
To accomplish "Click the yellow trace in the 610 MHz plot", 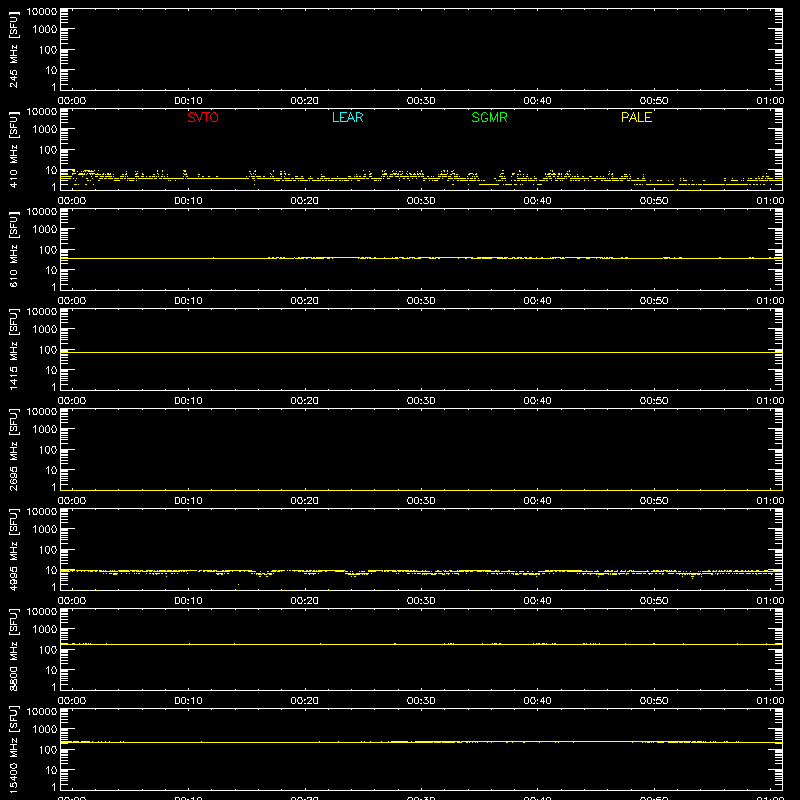I will [x=421, y=258].
